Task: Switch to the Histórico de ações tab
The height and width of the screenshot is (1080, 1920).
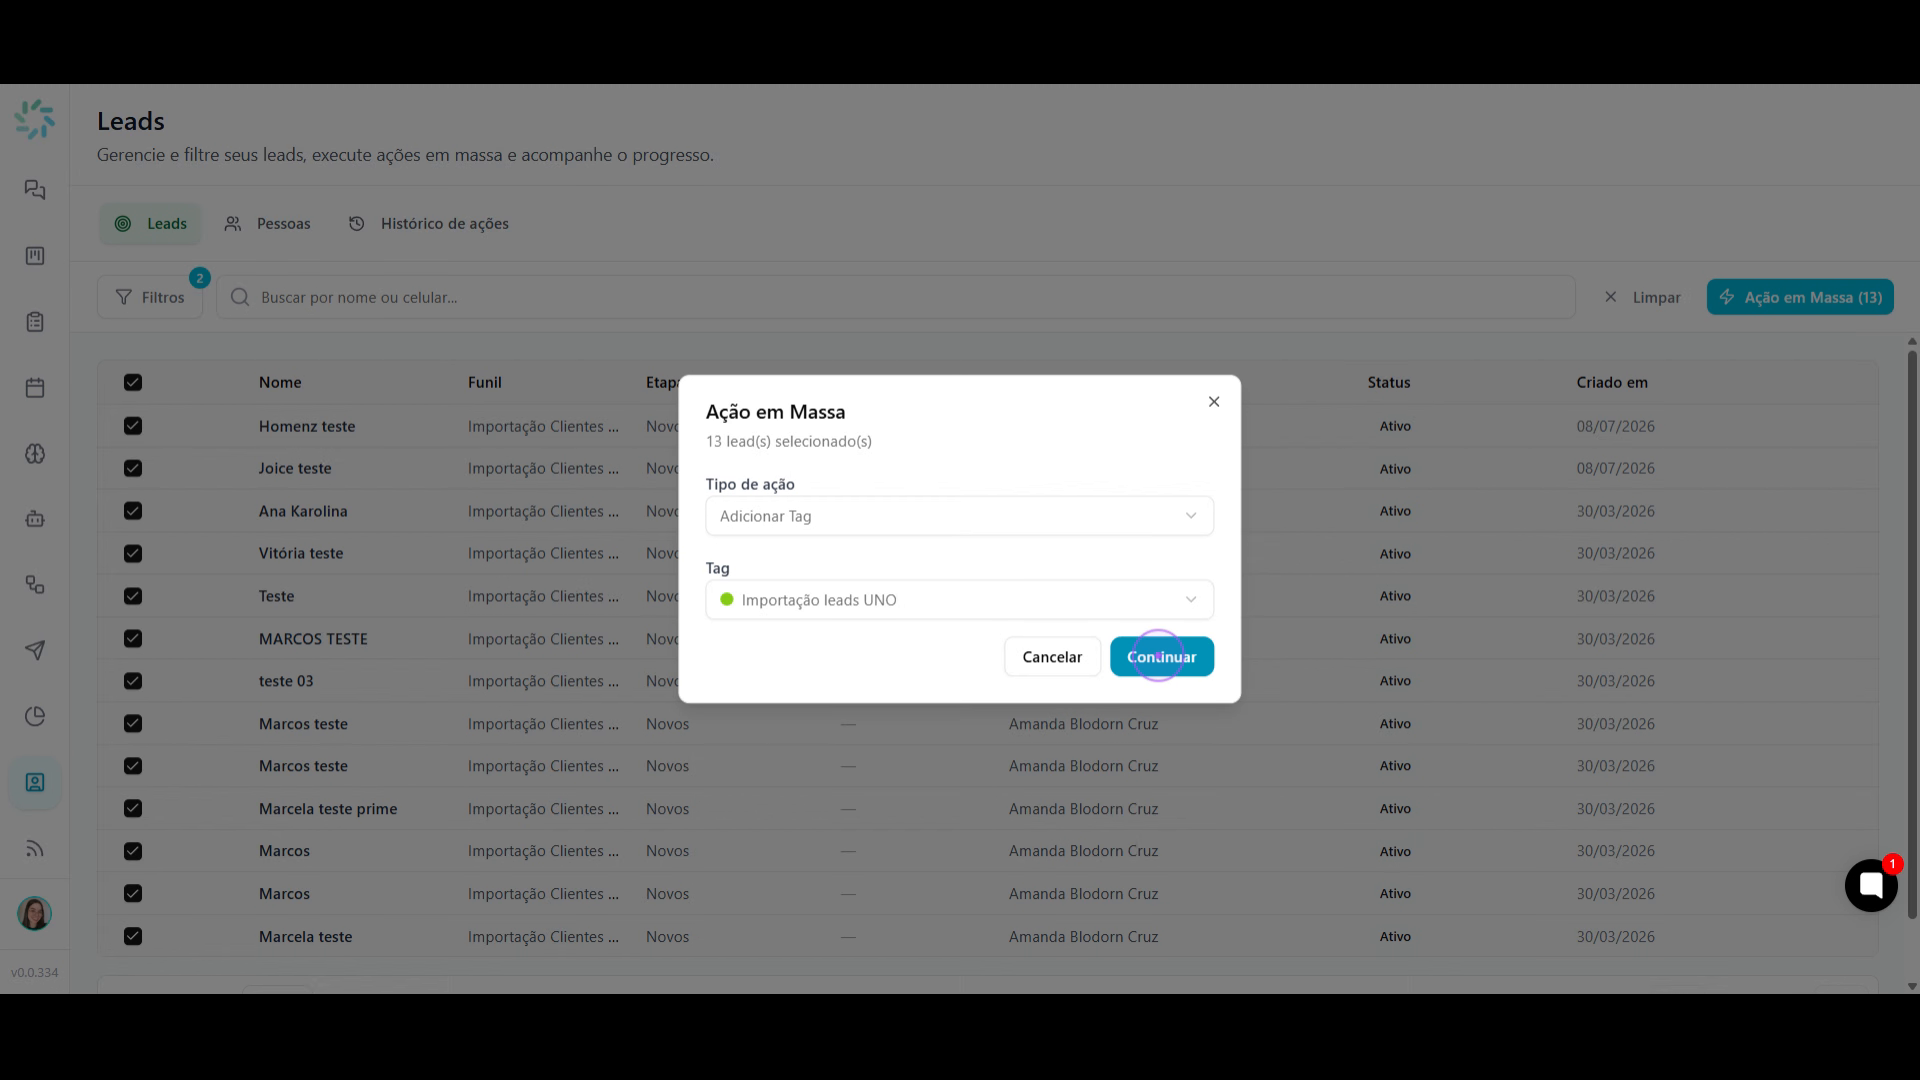Action: pyautogui.click(x=428, y=224)
